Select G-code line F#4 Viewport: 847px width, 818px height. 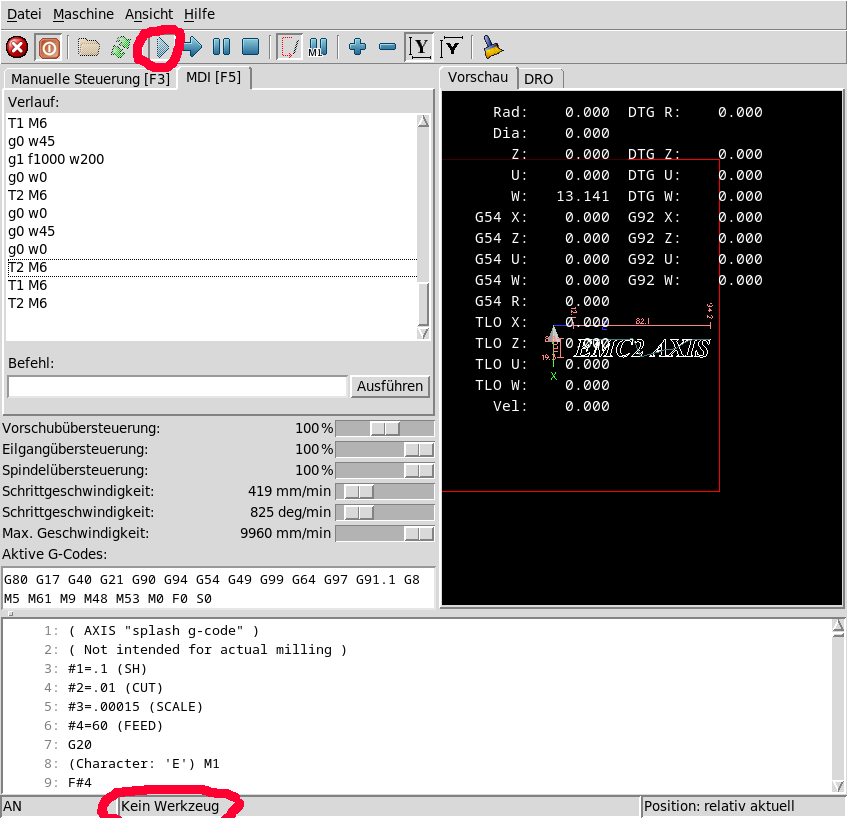[80, 782]
